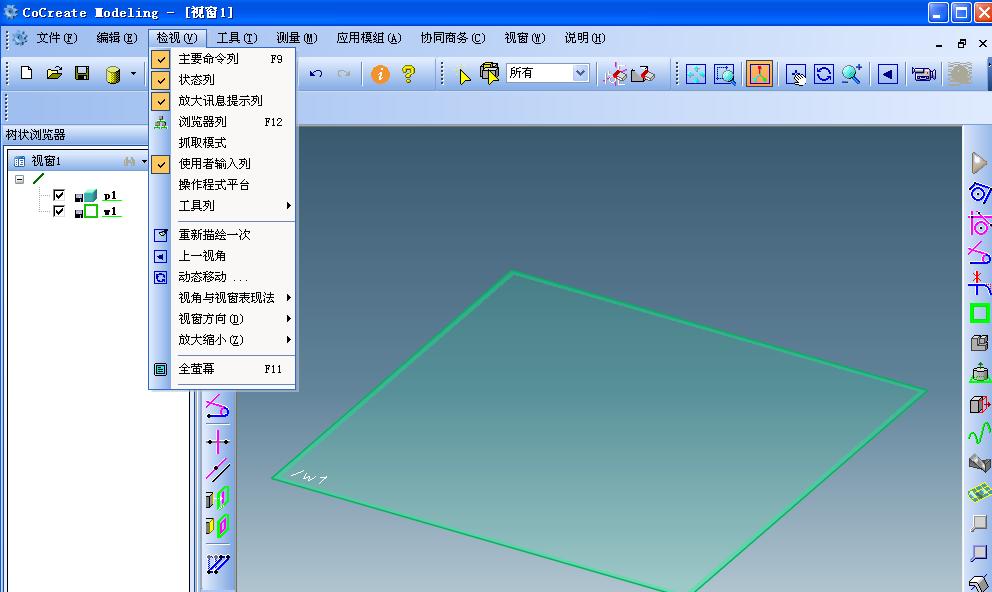Viewport: 992px width, 592px height.
Task: Uncheck the p1 part checkbox
Action: point(59,195)
